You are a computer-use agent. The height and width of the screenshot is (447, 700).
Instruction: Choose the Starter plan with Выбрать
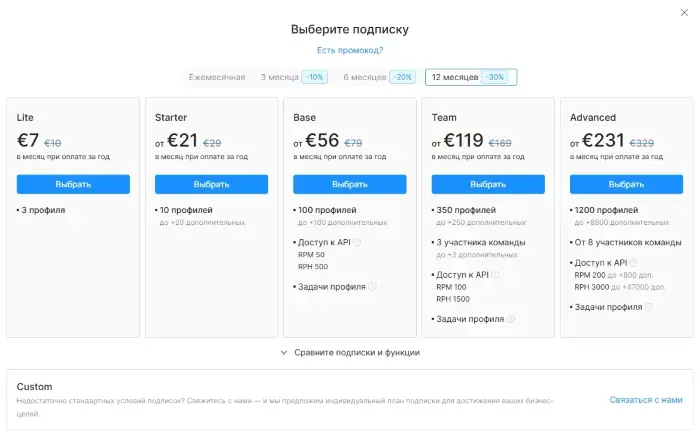click(212, 184)
